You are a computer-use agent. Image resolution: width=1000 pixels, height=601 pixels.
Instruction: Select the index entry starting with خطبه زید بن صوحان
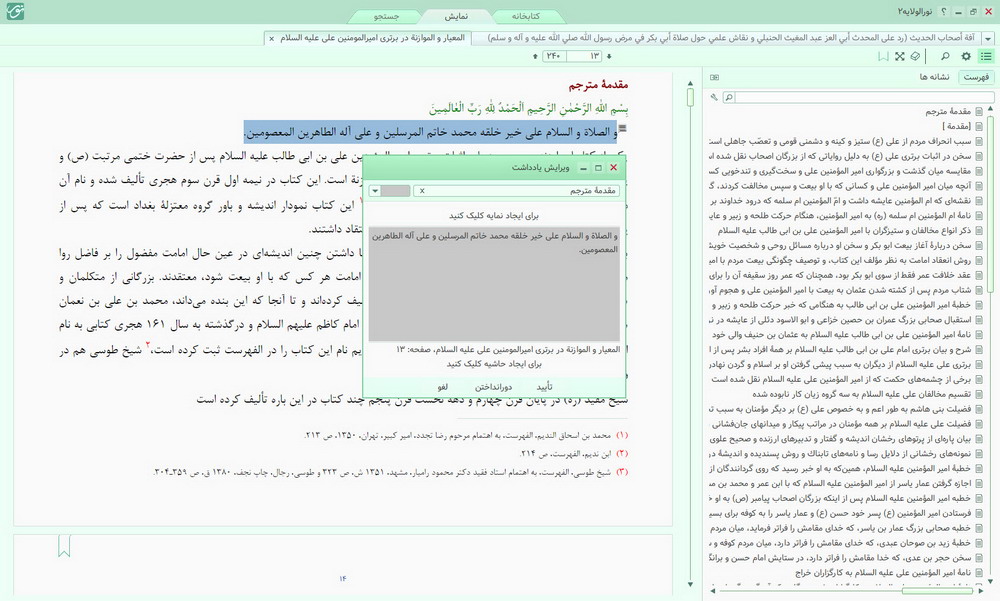(841, 543)
